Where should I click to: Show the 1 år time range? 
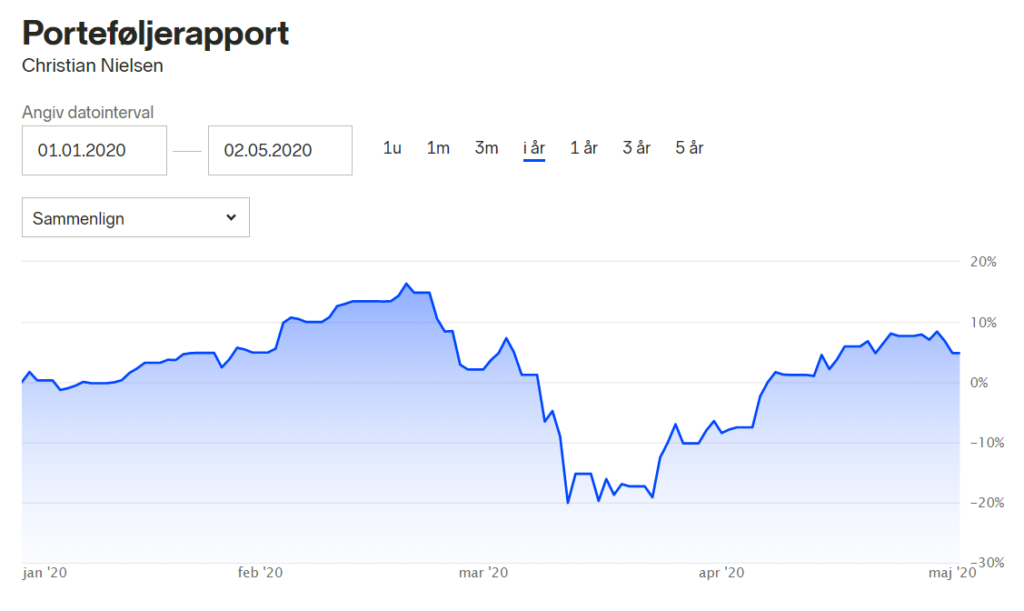tap(584, 148)
